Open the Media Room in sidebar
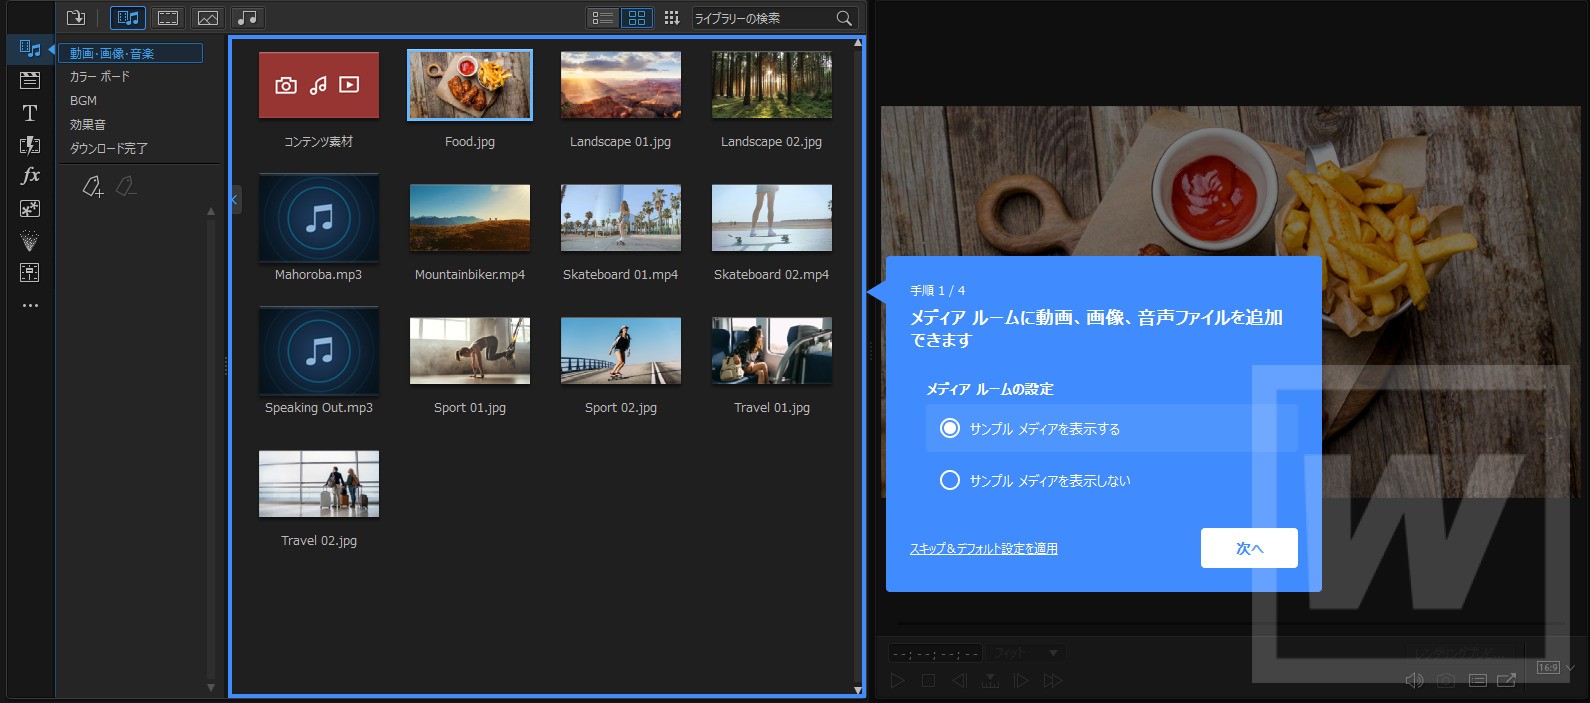 30,48
